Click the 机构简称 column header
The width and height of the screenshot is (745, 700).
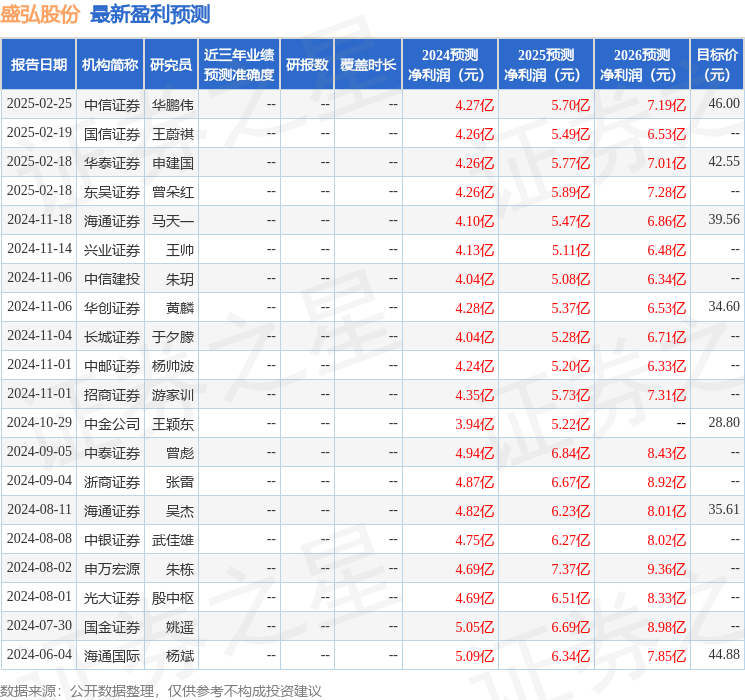coord(110,65)
